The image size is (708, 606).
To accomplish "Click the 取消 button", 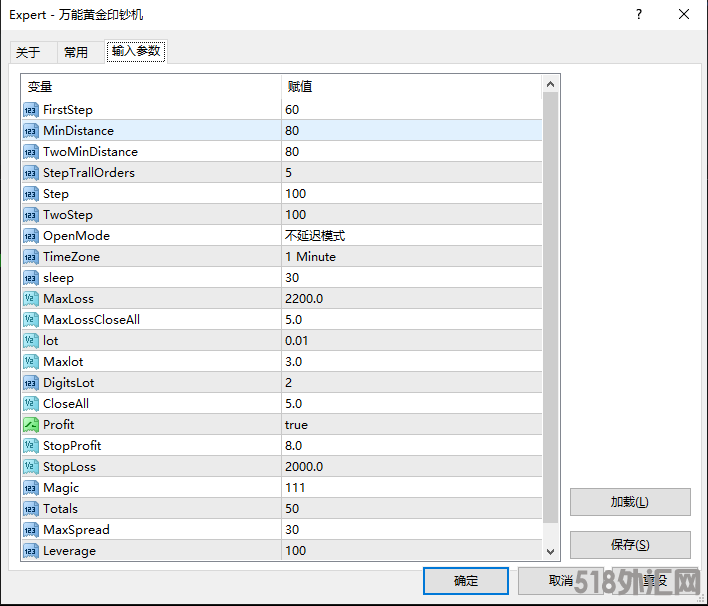I will pyautogui.click(x=560, y=581).
